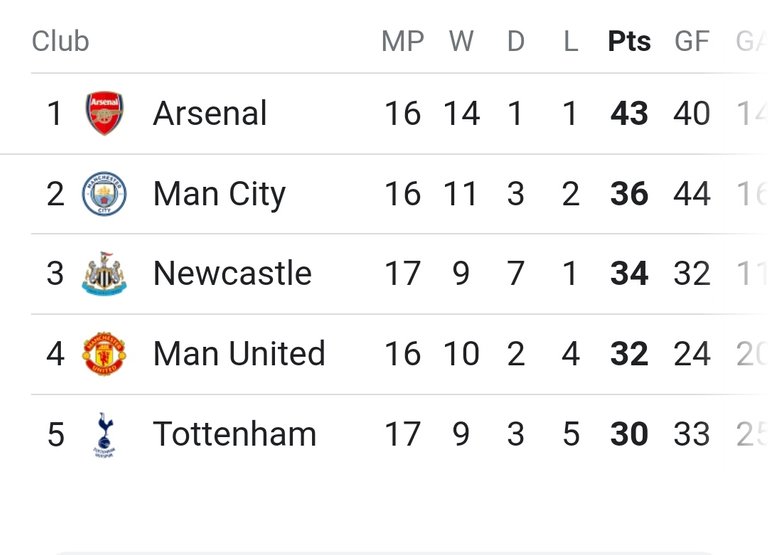Click the Man United club crest
The image size is (768, 555).
click(x=104, y=354)
